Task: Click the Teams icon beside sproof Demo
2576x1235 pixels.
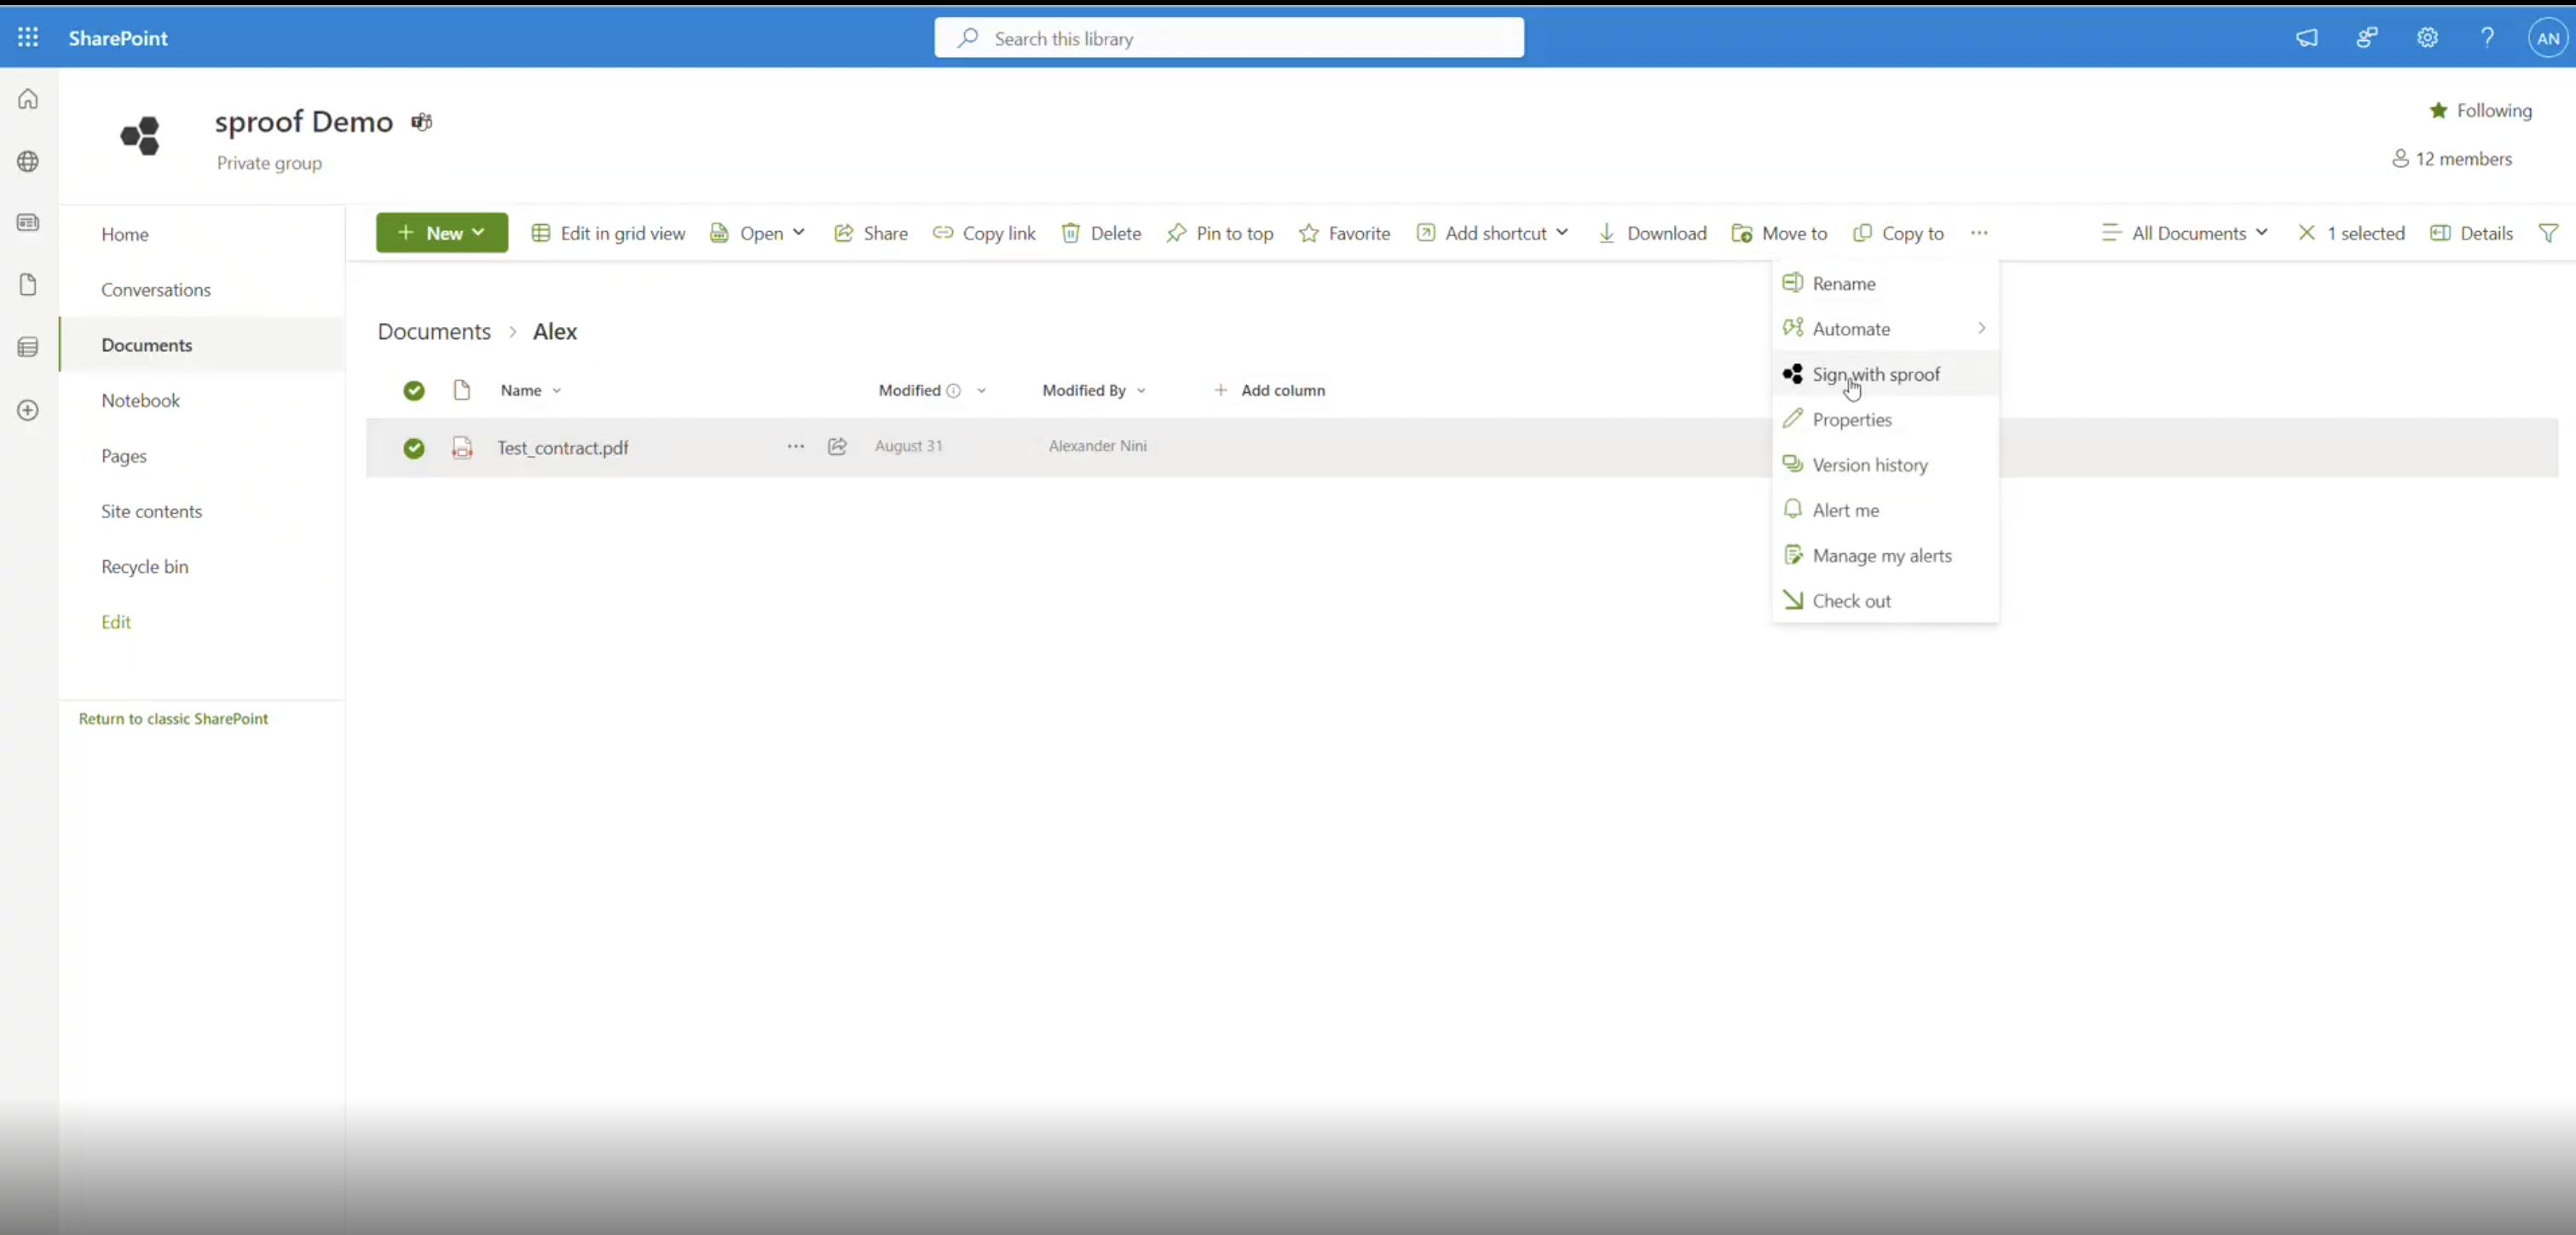Action: 422,122
